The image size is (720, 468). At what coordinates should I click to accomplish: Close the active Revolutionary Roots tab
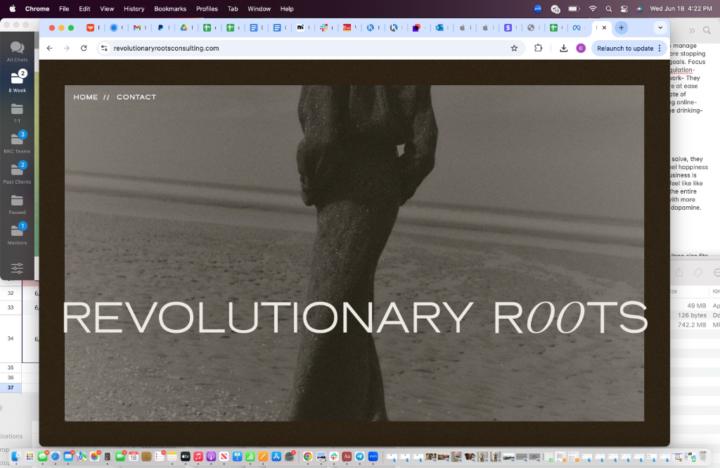[x=604, y=28]
